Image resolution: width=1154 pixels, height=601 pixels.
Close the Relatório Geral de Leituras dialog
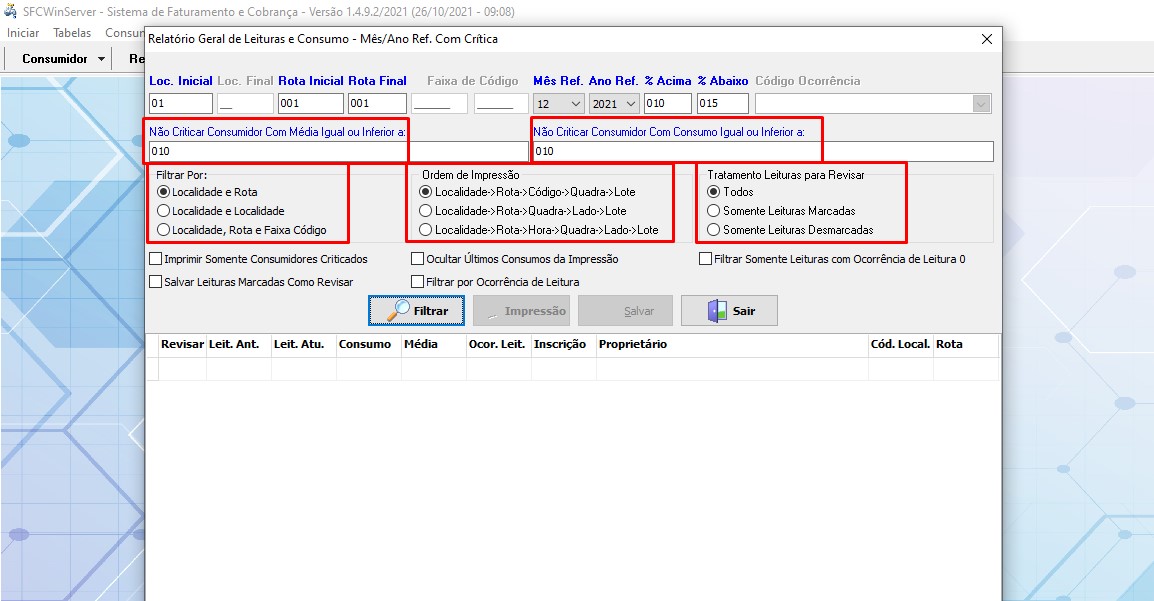[x=986, y=39]
